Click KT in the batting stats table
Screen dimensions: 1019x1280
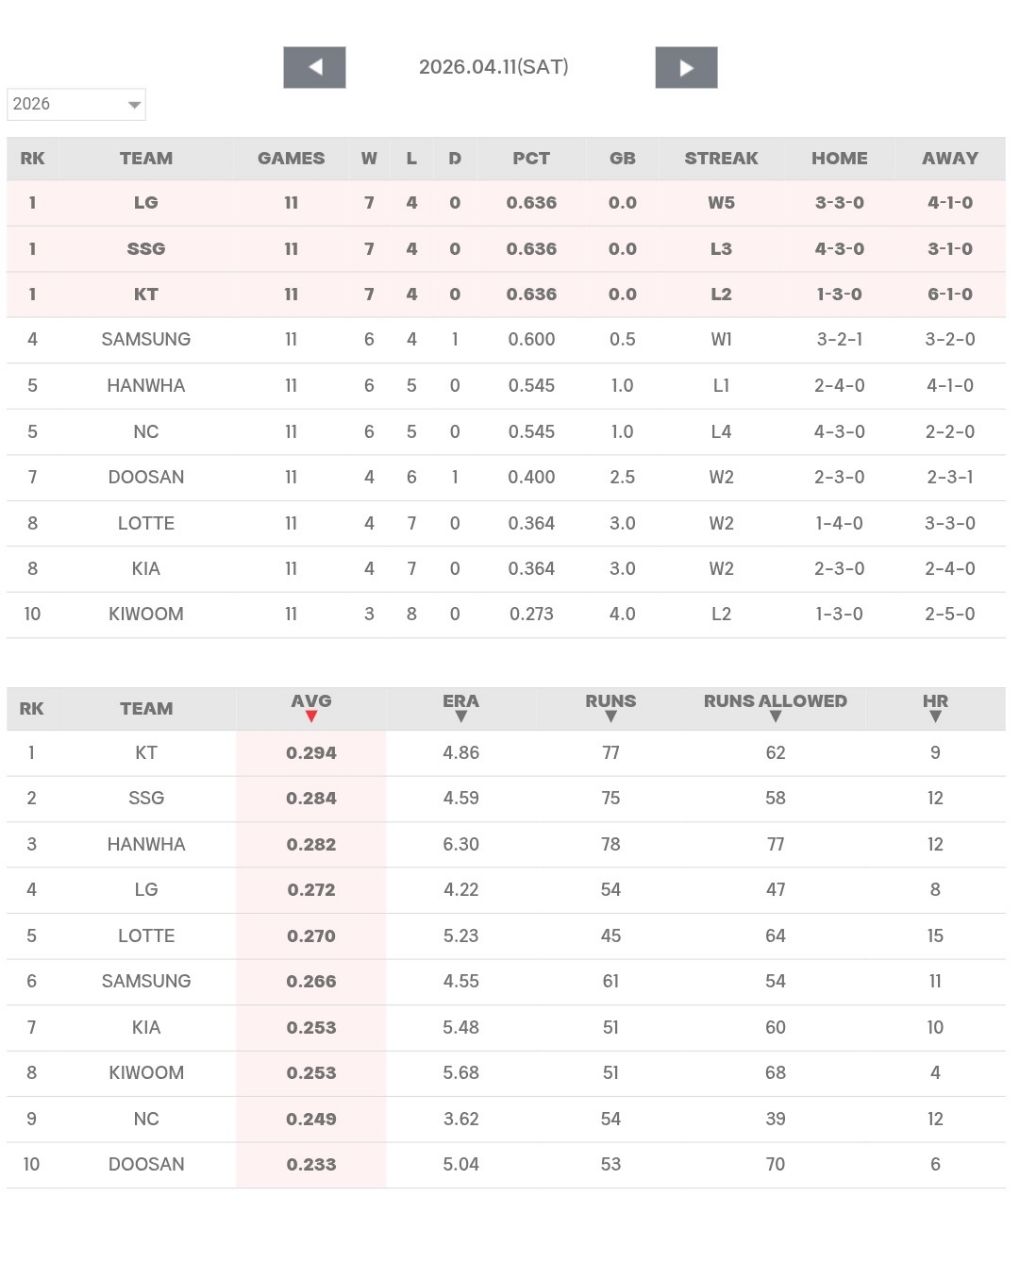pyautogui.click(x=146, y=753)
